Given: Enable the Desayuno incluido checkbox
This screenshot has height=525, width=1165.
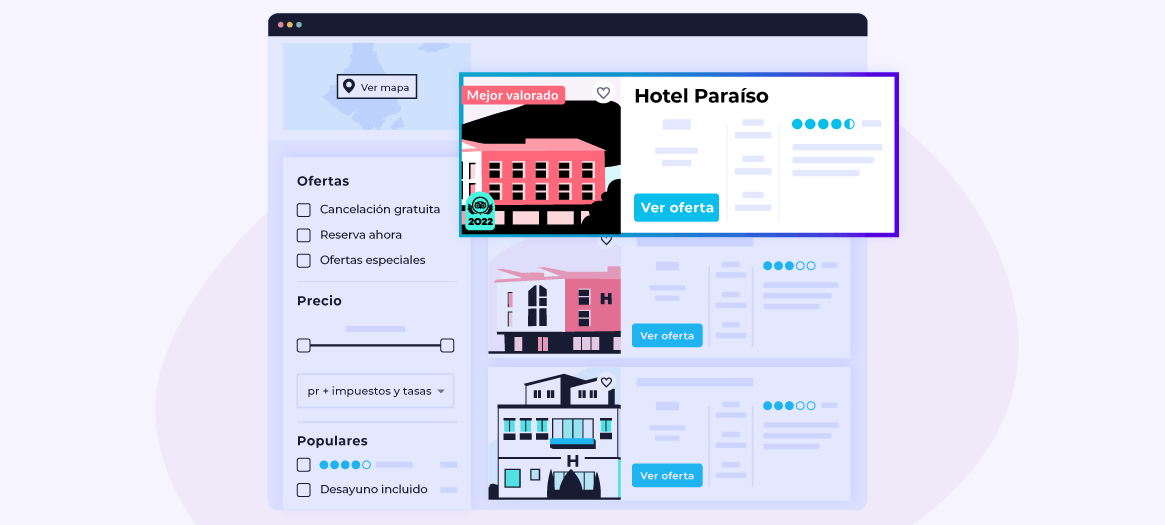Looking at the screenshot, I should coord(303,490).
